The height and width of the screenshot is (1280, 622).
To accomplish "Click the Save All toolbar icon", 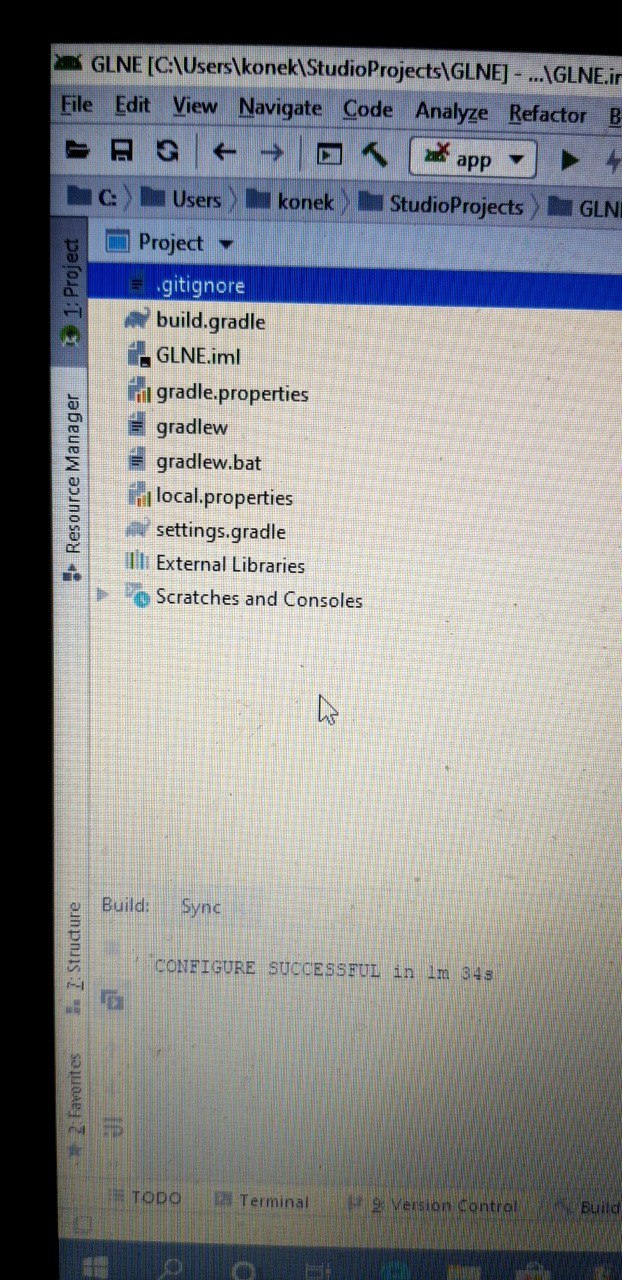I will 122,151.
